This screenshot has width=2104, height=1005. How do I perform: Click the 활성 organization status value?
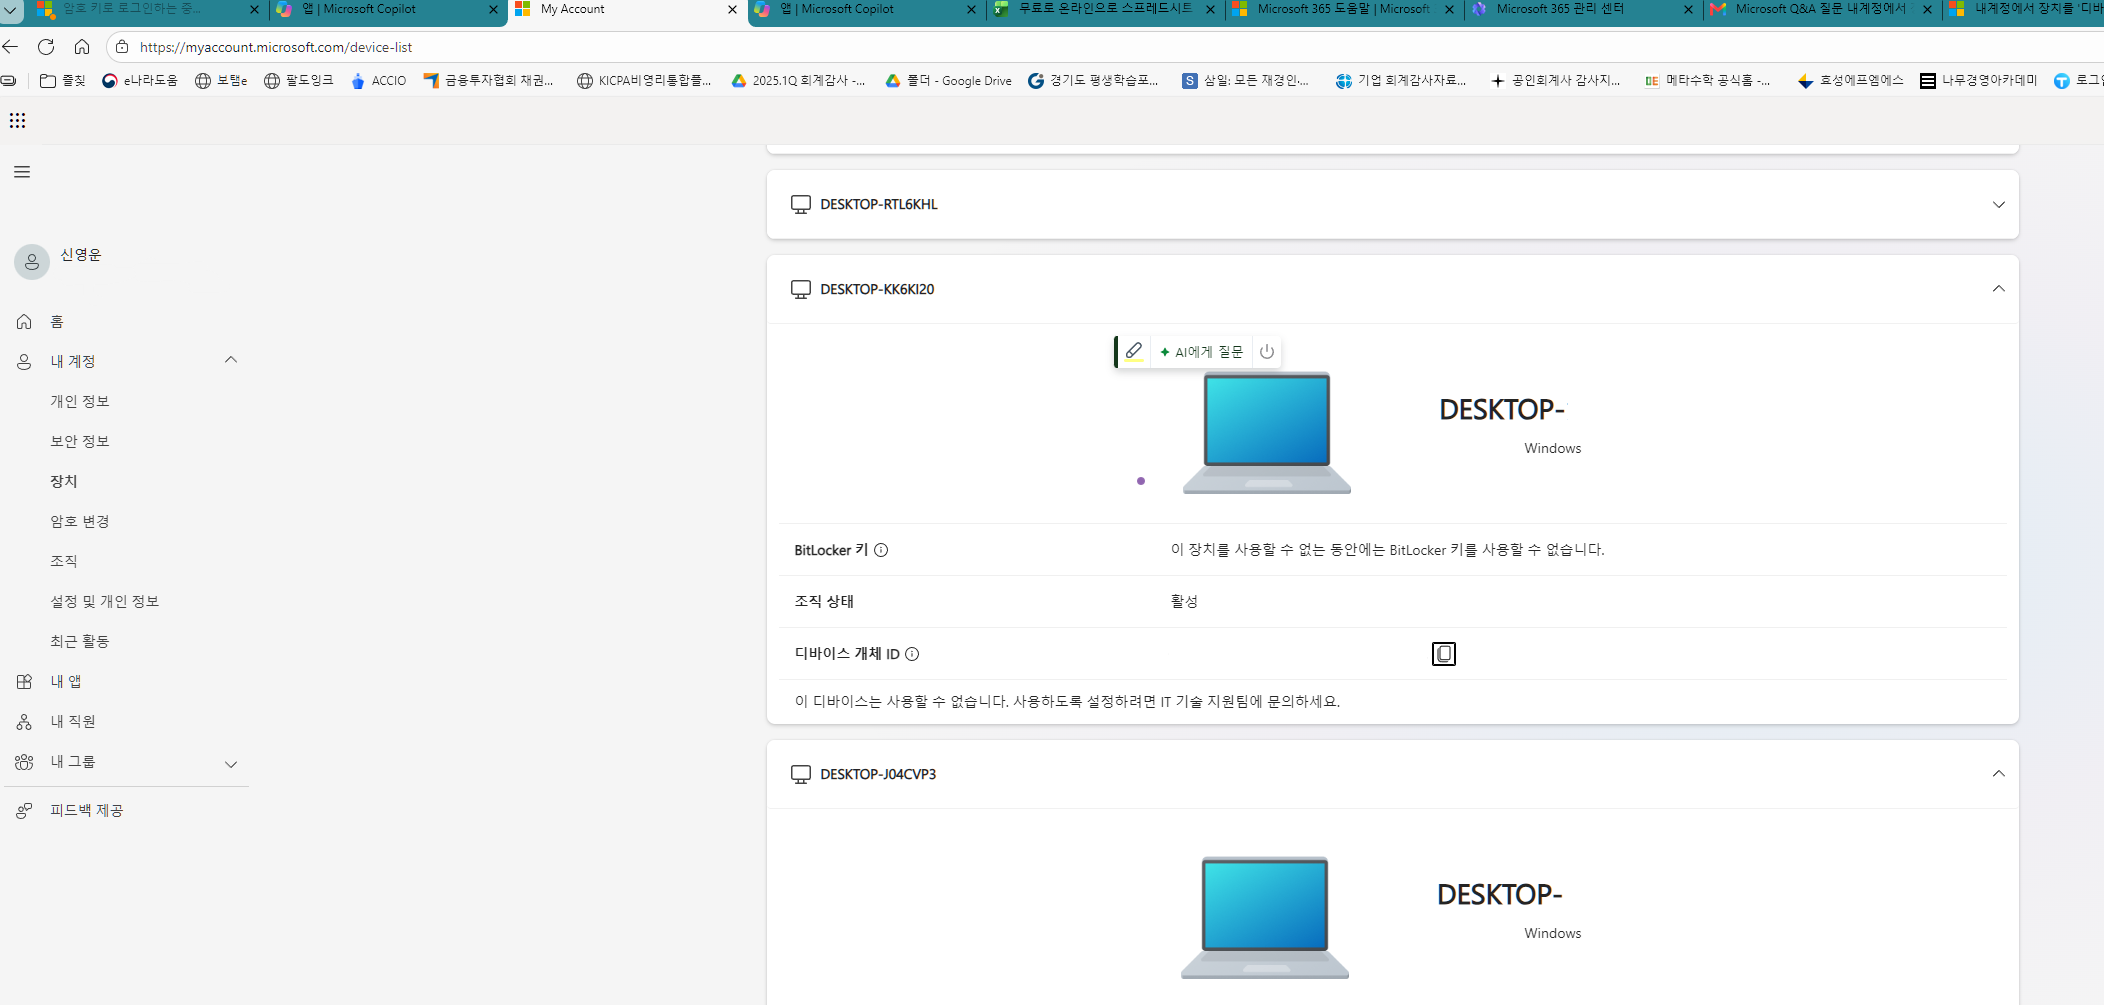(1184, 601)
